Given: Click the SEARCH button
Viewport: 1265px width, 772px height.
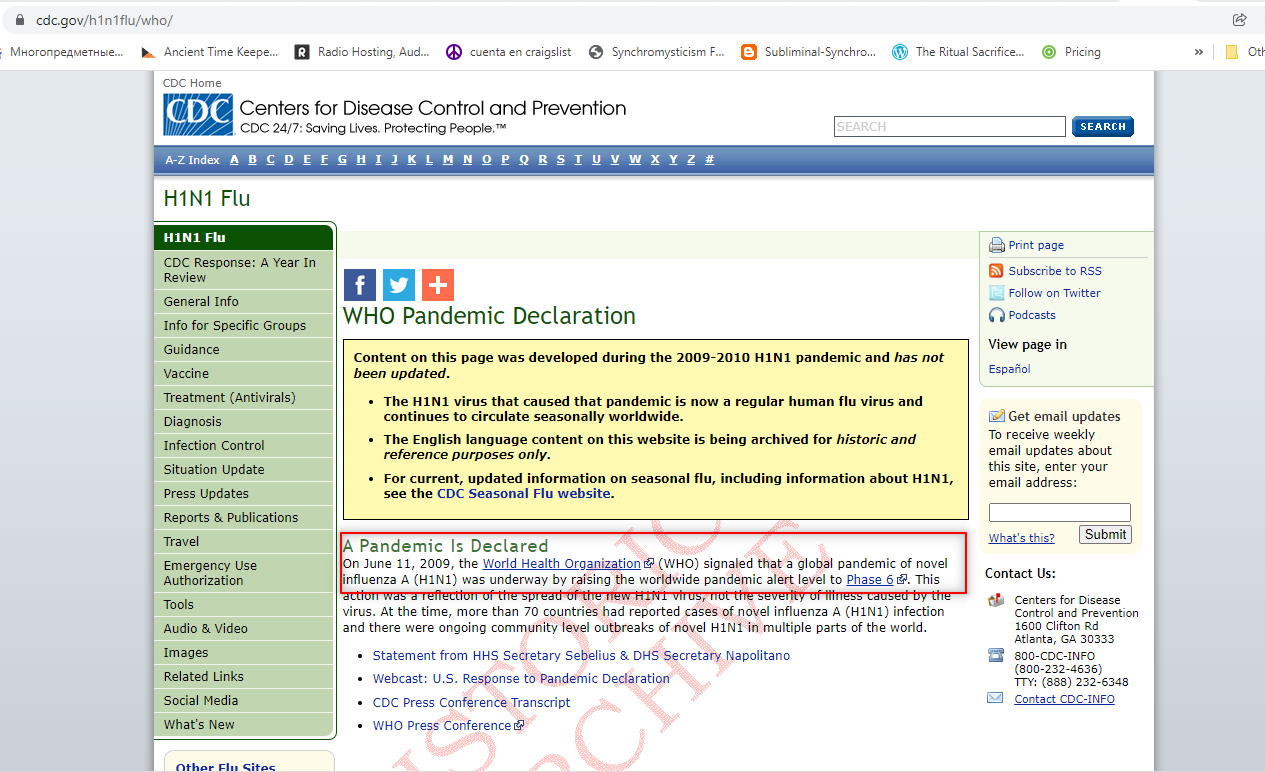Looking at the screenshot, I should pyautogui.click(x=1103, y=127).
